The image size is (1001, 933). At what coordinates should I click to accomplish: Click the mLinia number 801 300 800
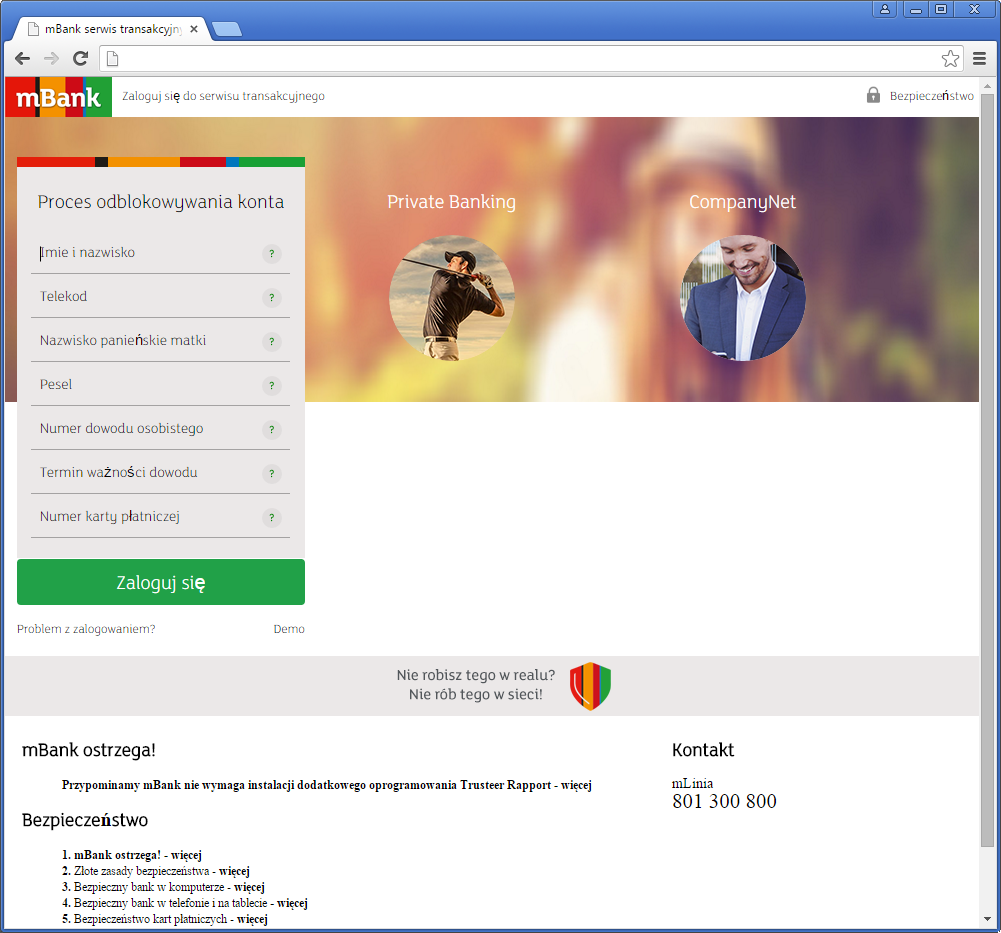pos(724,801)
